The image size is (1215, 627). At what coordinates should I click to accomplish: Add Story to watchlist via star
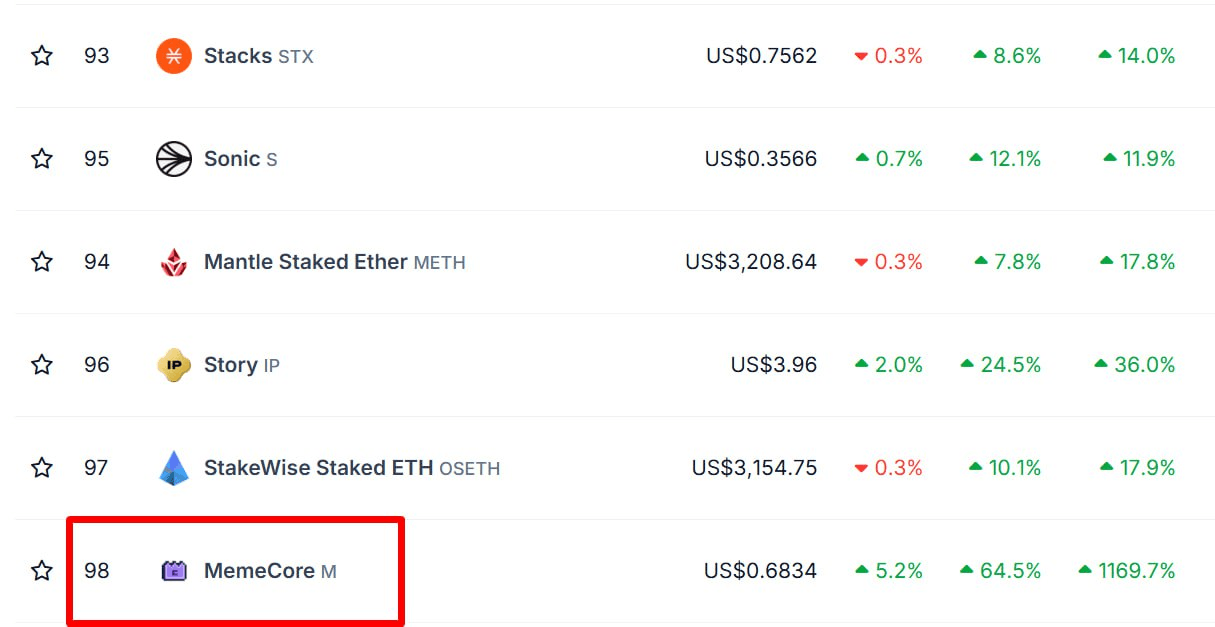pos(41,365)
